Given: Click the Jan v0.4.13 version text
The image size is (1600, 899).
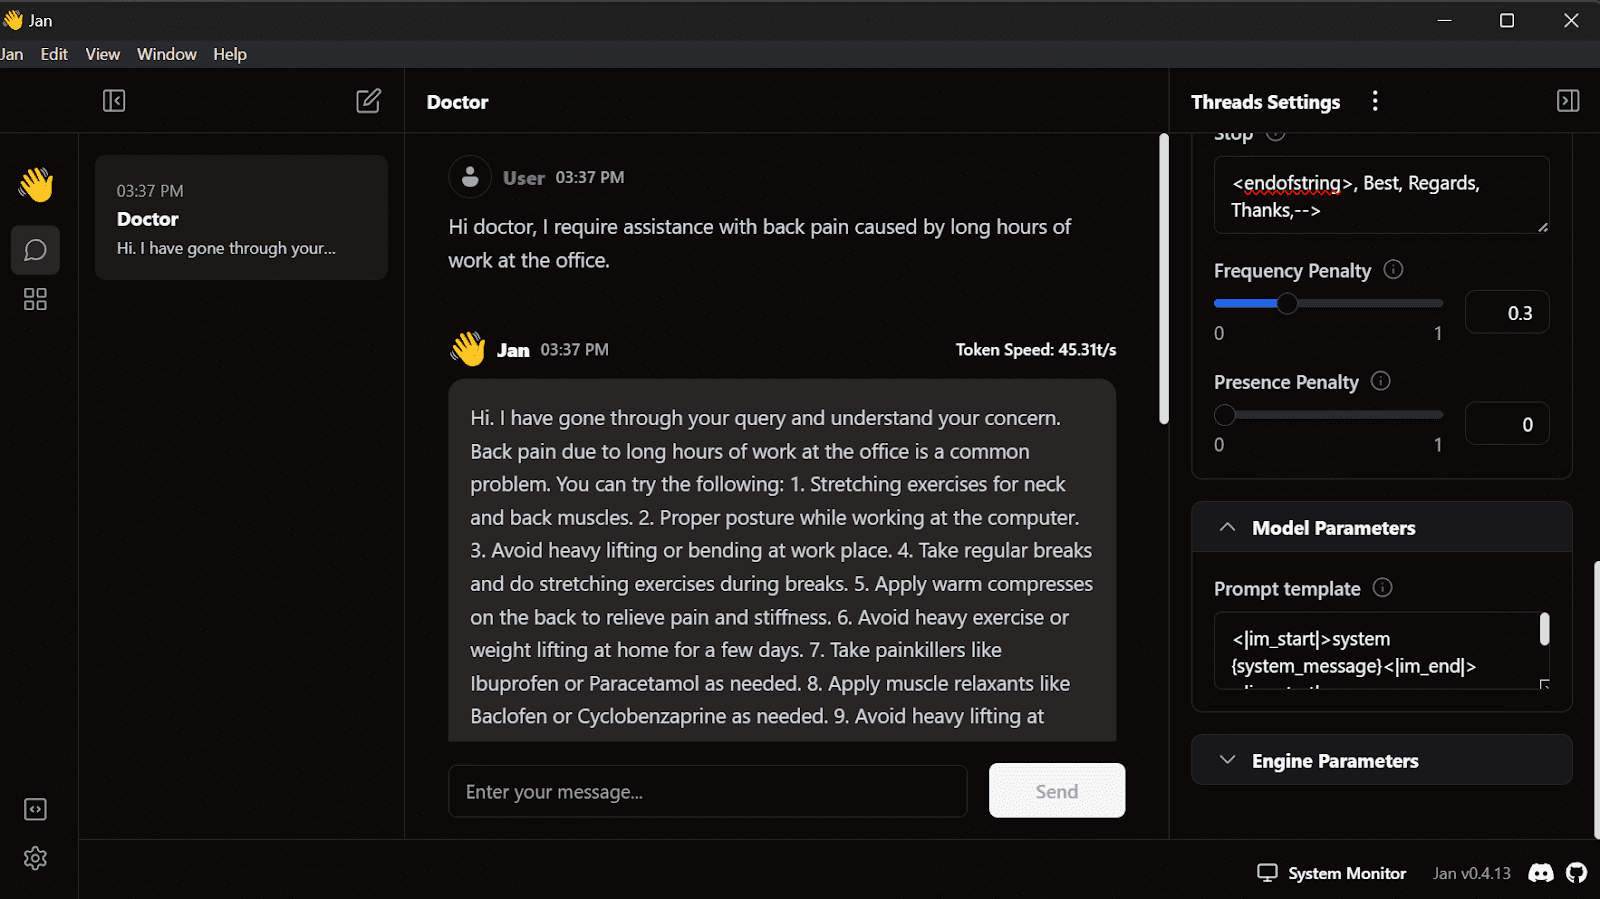Looking at the screenshot, I should [1471, 873].
